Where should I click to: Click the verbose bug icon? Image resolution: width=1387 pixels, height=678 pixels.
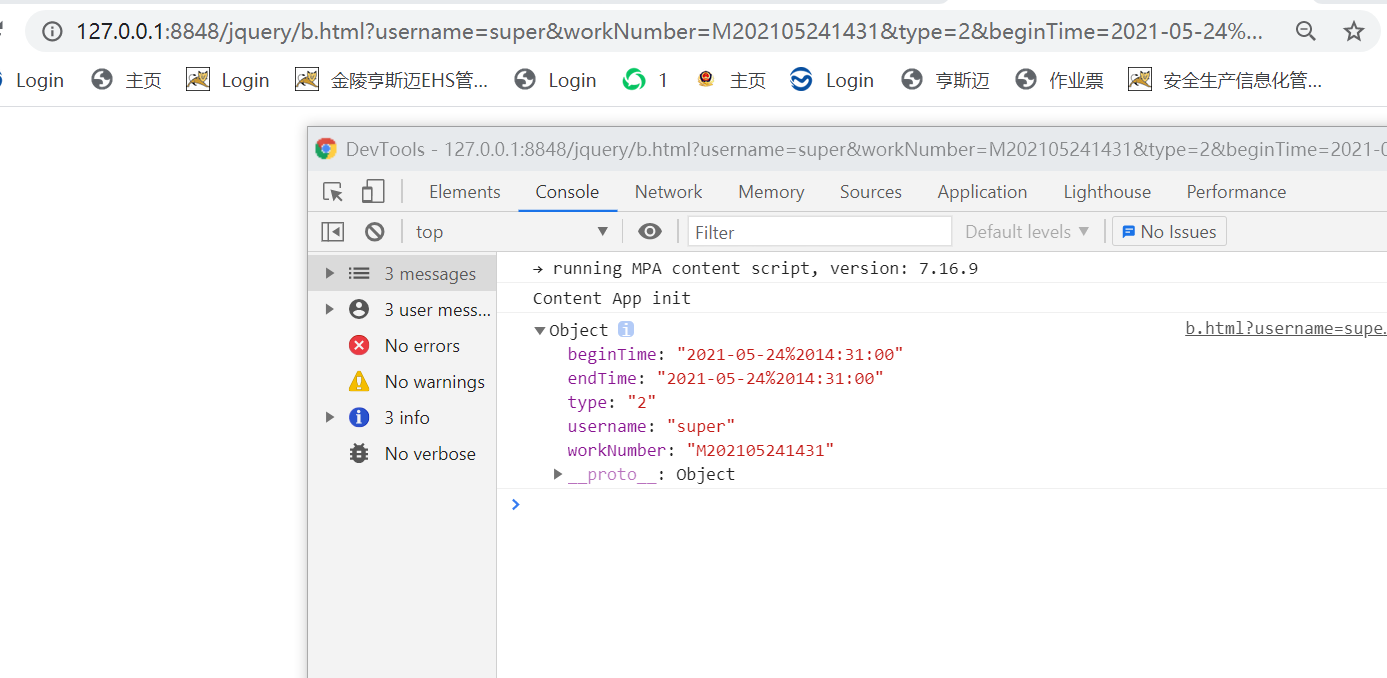coord(359,453)
